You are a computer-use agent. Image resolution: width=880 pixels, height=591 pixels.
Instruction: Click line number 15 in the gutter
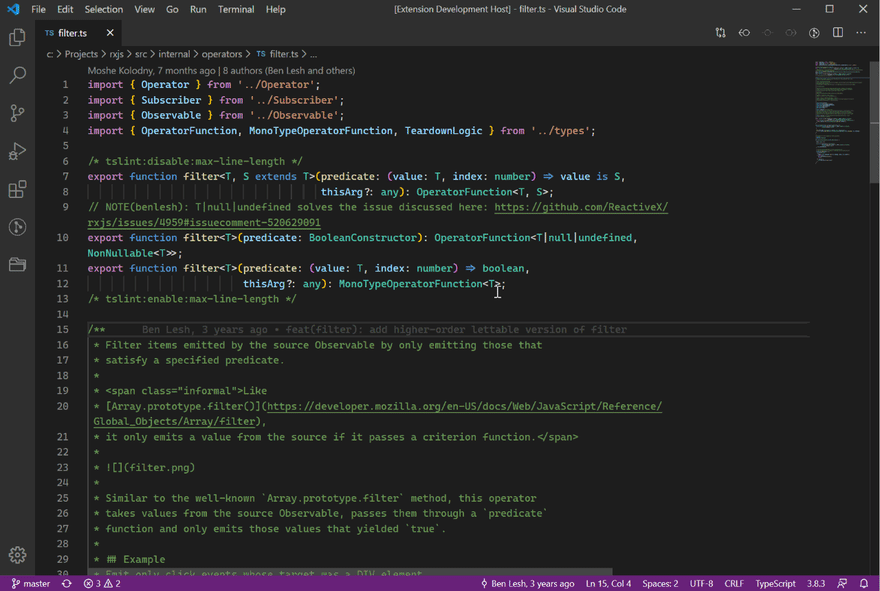point(62,329)
